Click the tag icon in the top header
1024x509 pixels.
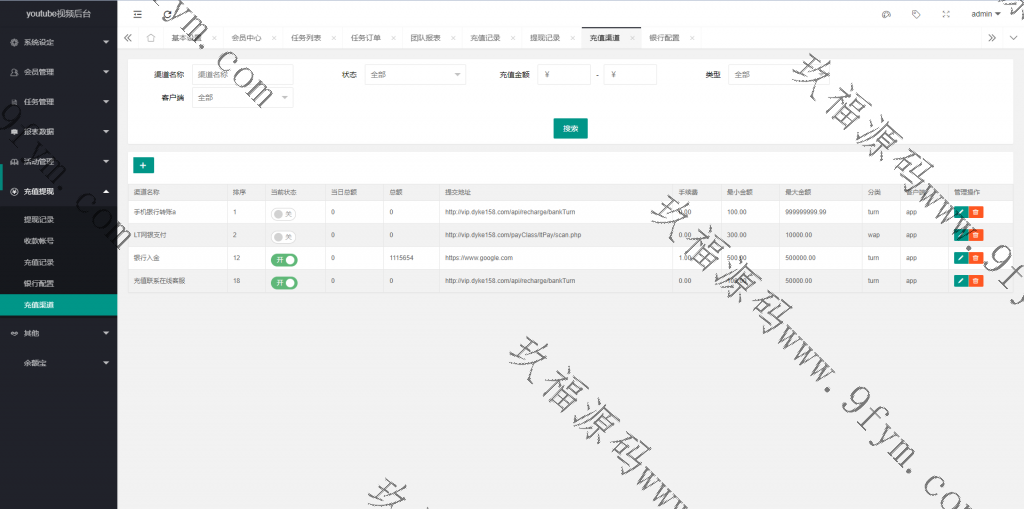coord(916,14)
